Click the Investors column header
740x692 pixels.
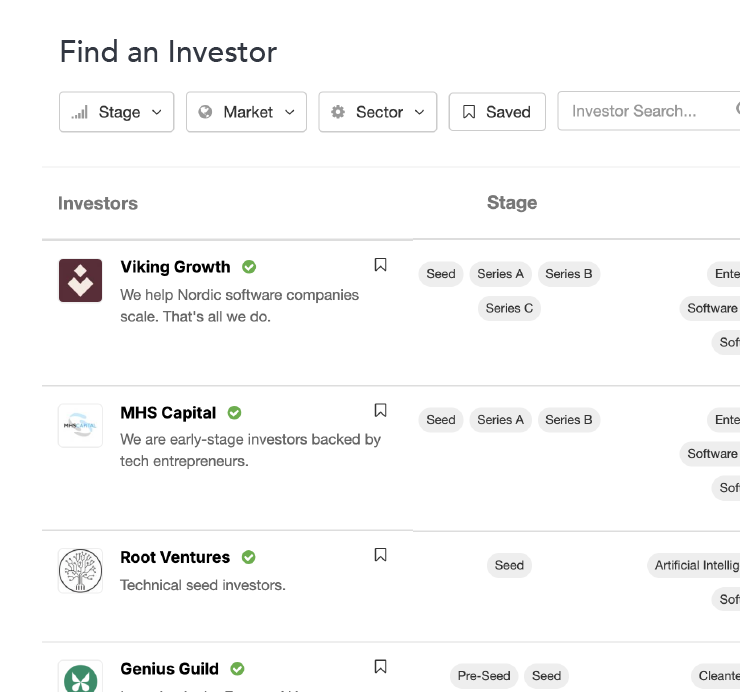tap(98, 203)
